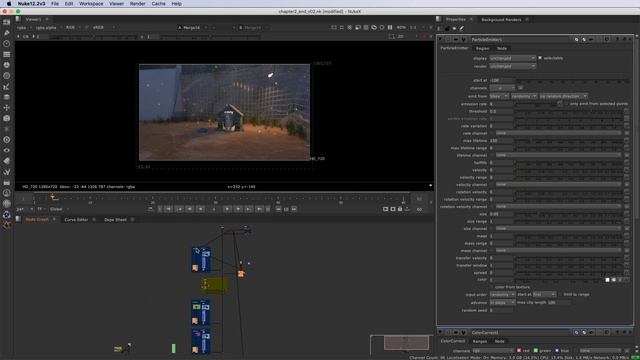This screenshot has width=640, height=360.
Task: Toggle limit to range checkbox
Action: coord(560,294)
